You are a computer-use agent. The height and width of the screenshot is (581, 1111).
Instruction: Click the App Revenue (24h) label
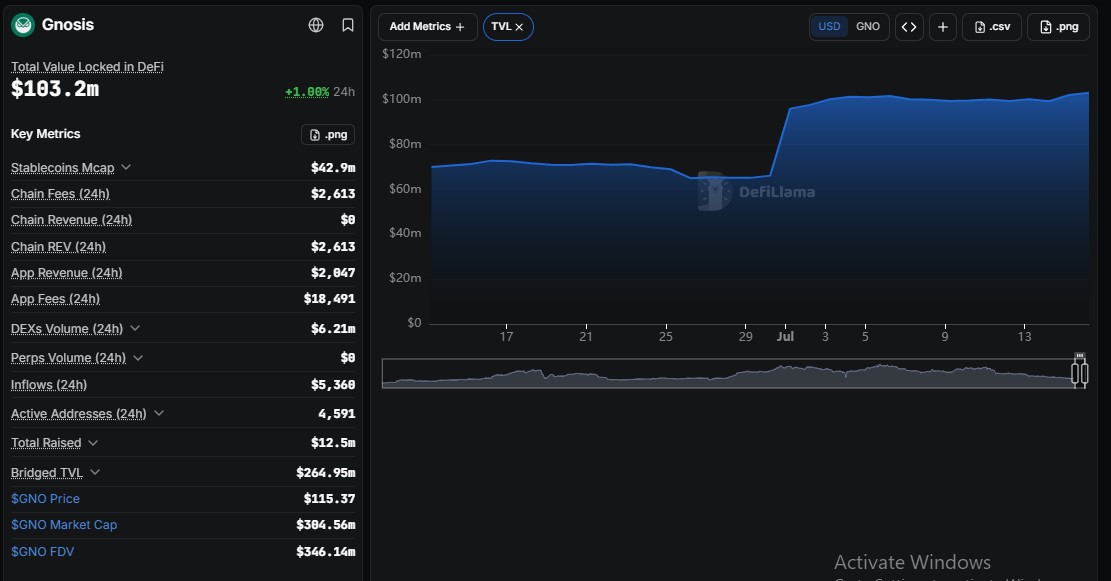(x=67, y=273)
